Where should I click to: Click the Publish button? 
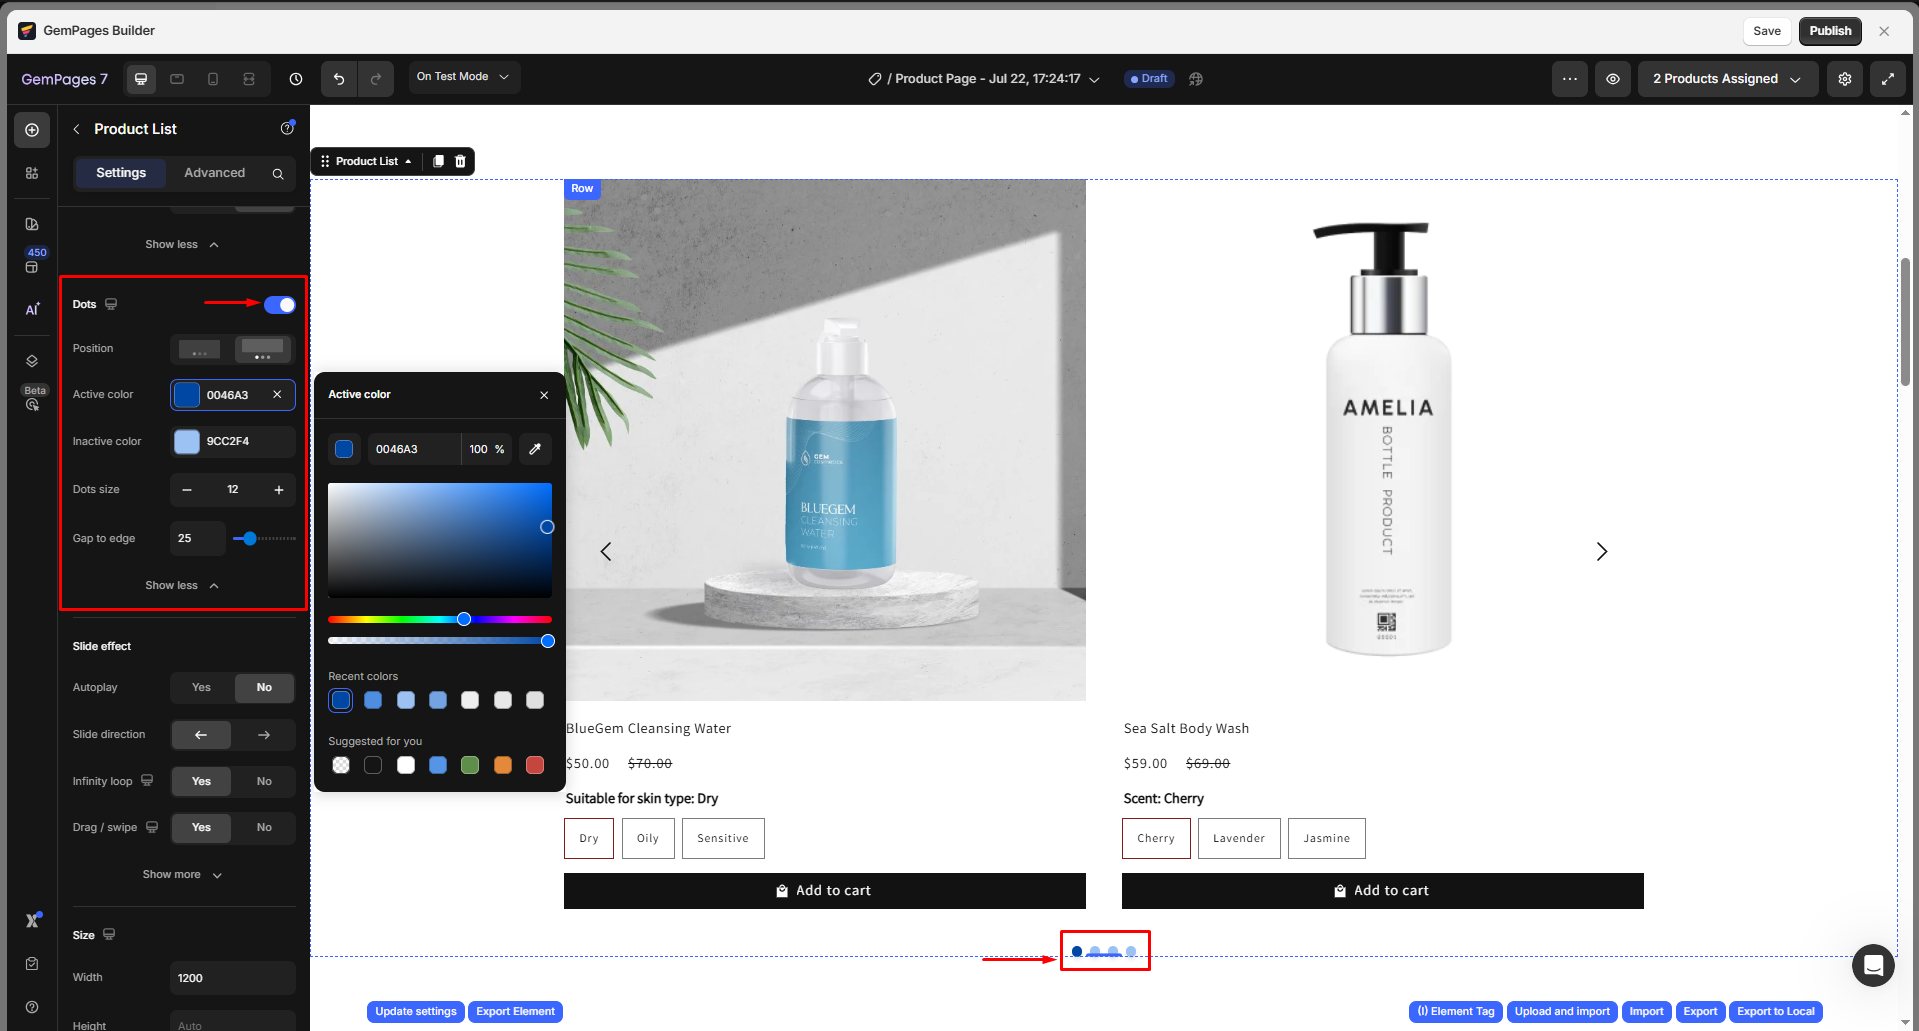(x=1829, y=31)
